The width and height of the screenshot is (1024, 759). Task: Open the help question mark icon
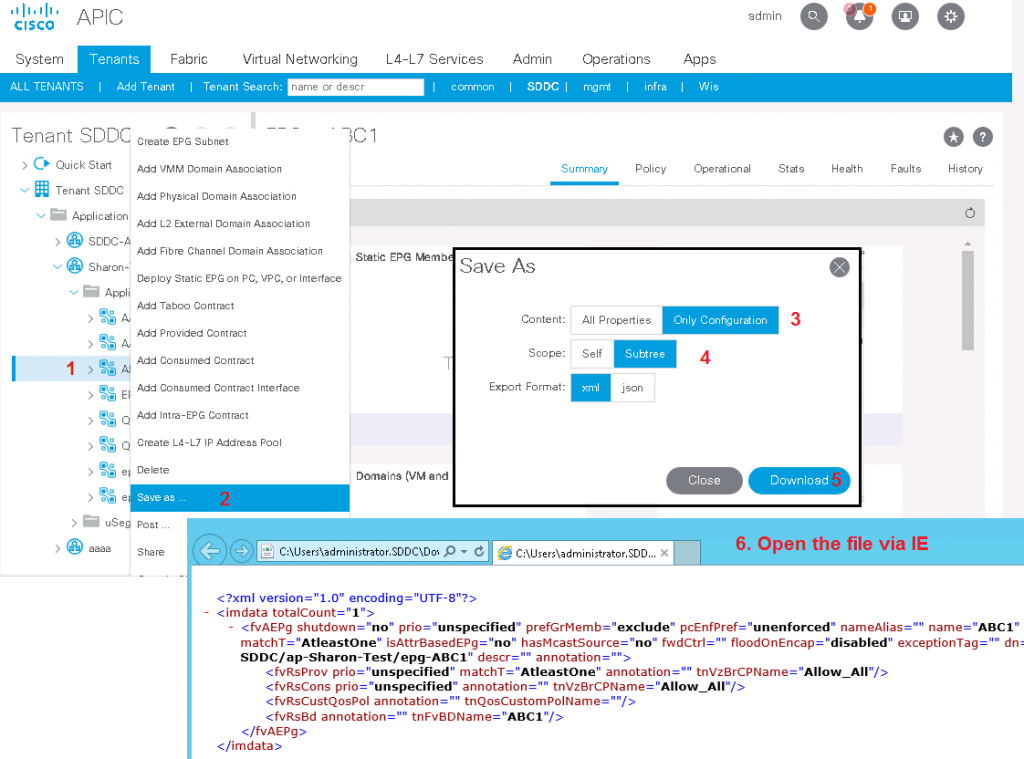[983, 137]
